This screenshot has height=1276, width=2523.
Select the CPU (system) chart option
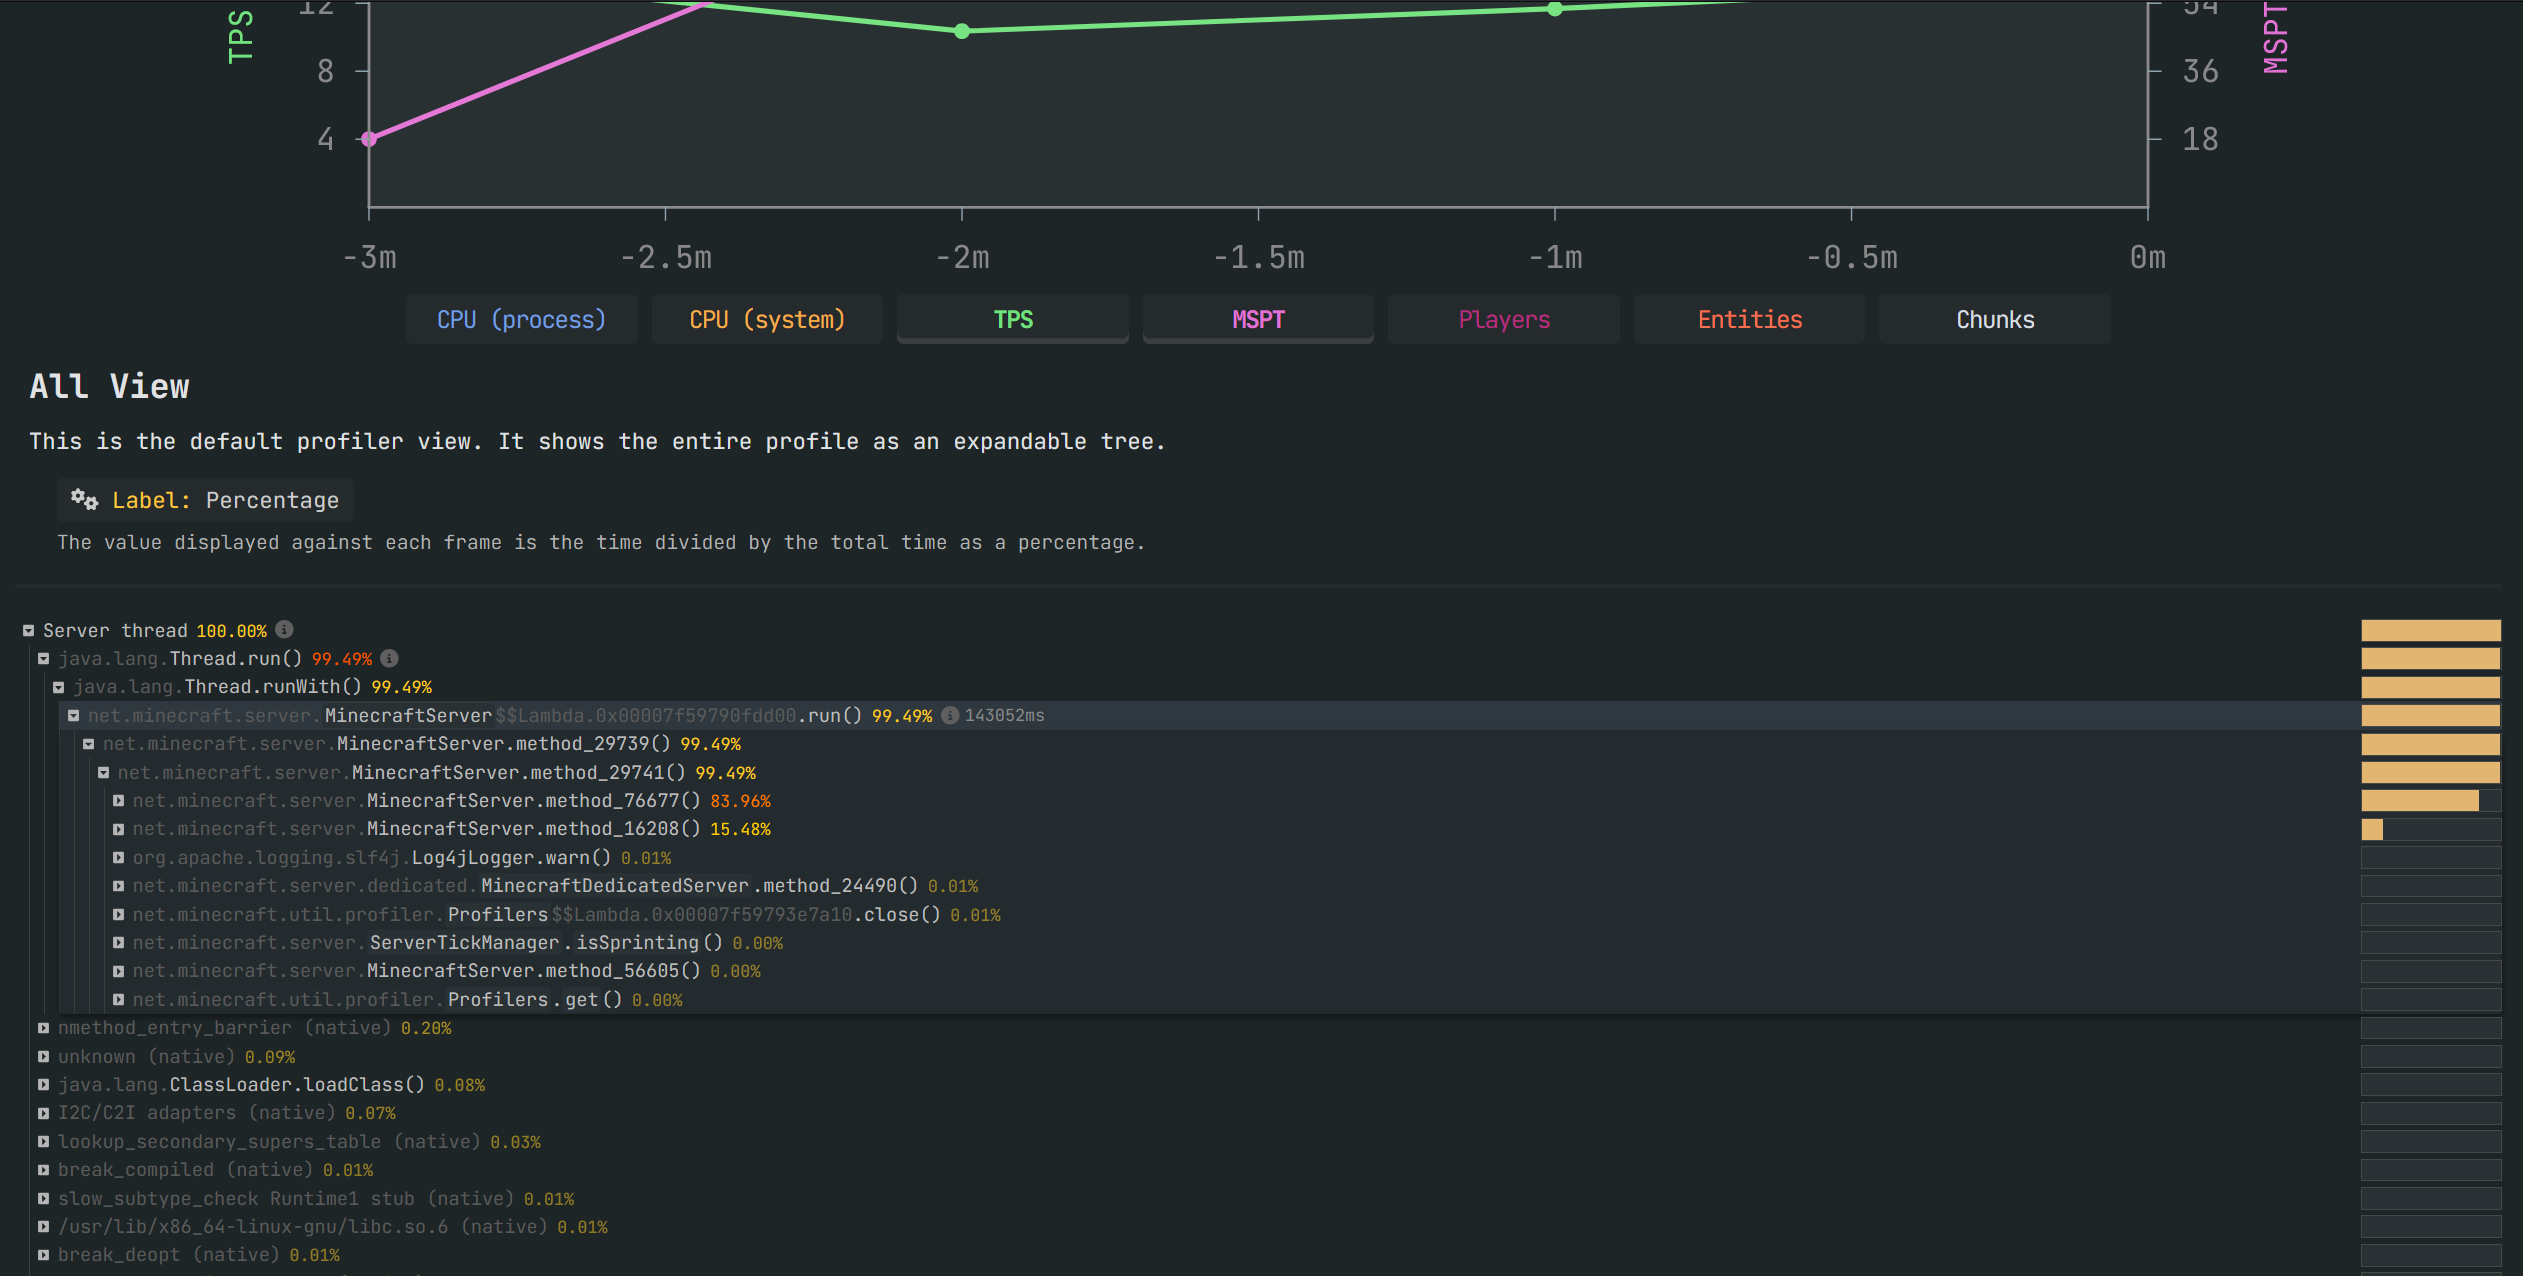(x=766, y=319)
